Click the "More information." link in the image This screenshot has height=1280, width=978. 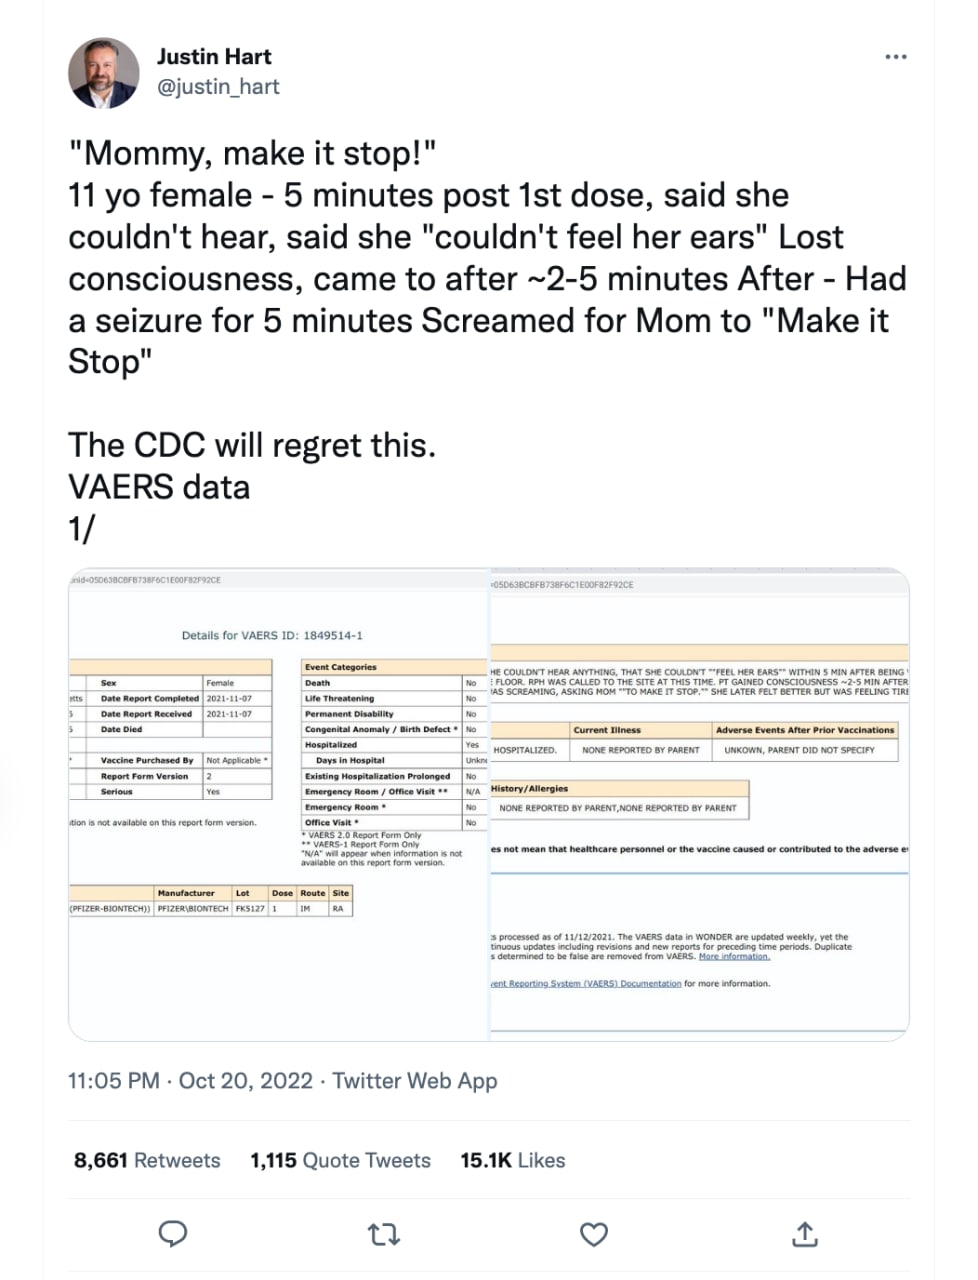click(734, 956)
